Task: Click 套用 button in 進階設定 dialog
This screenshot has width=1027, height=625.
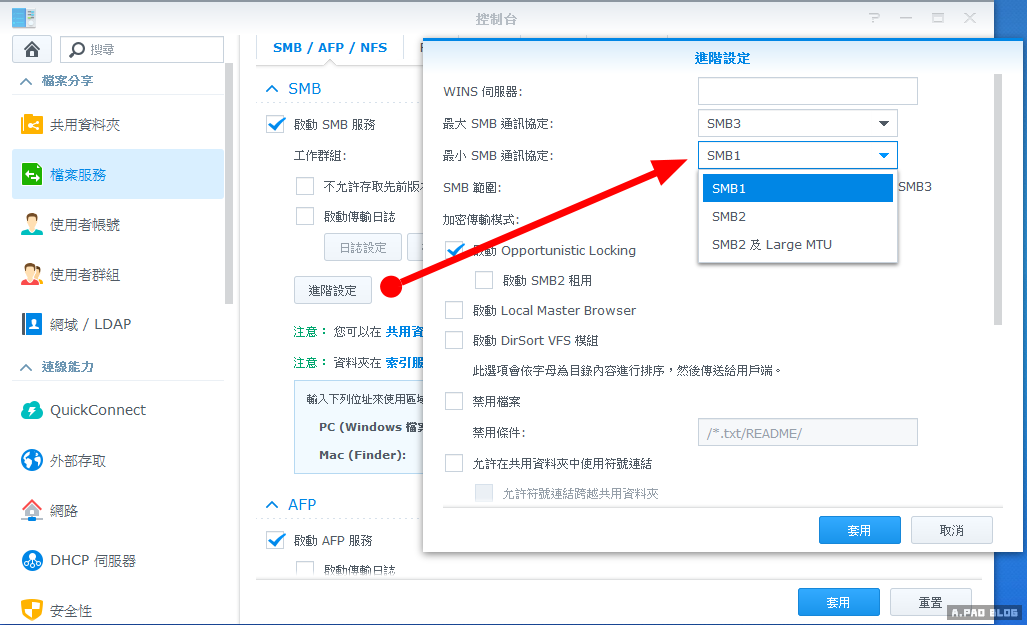Action: [x=859, y=530]
